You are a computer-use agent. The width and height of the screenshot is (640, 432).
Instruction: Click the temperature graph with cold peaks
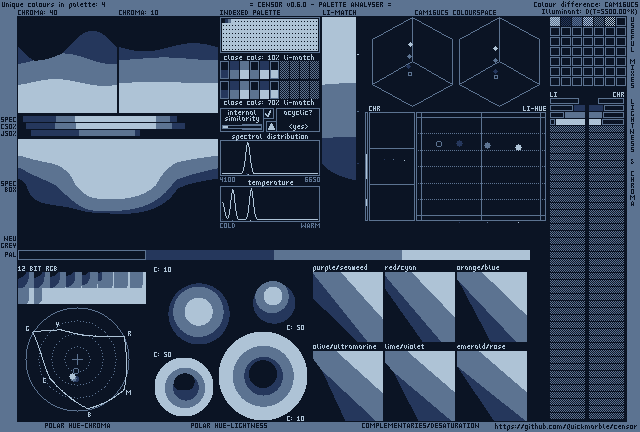(x=270, y=204)
